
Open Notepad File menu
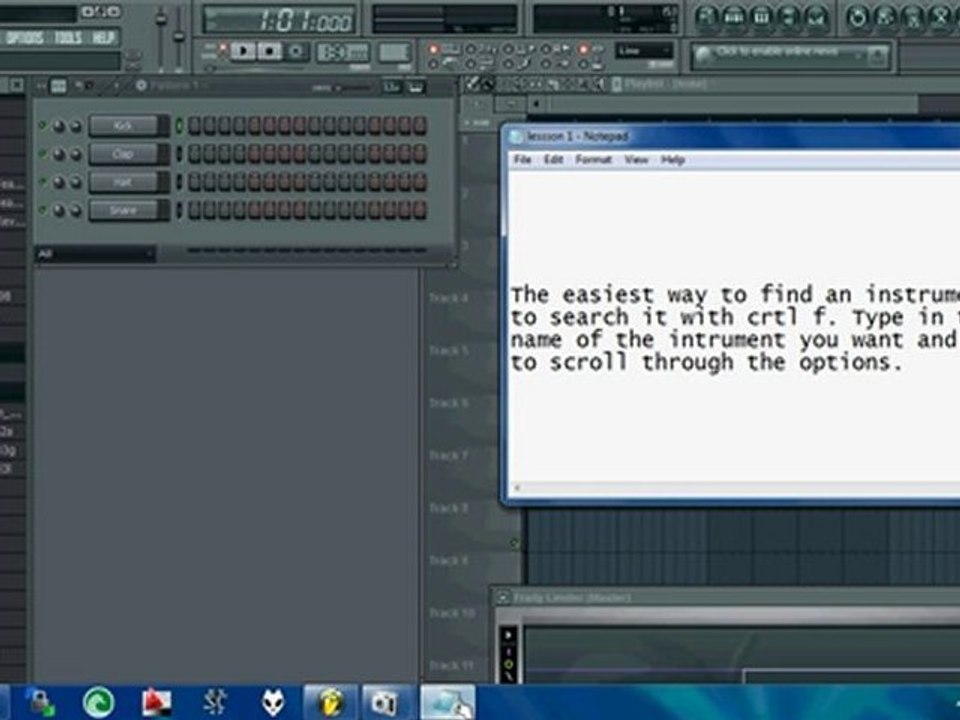[522, 160]
